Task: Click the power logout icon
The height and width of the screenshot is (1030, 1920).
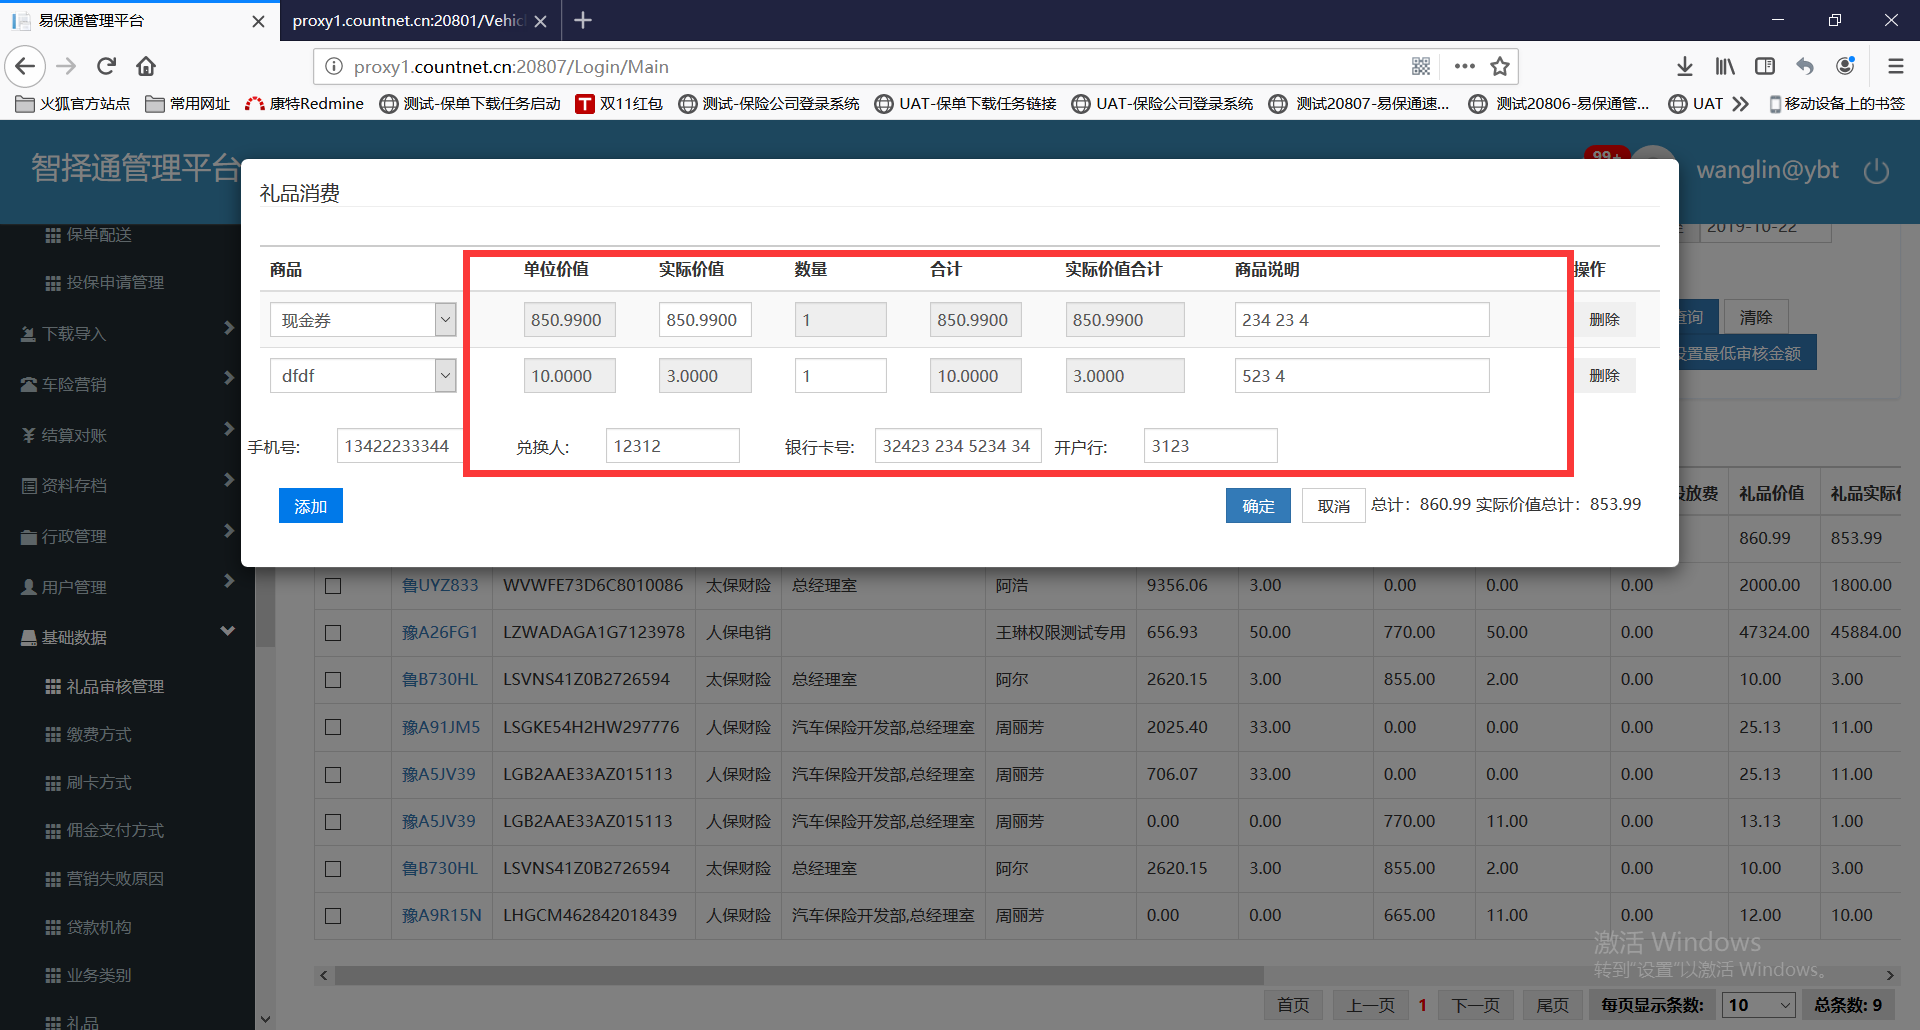Action: tap(1876, 171)
